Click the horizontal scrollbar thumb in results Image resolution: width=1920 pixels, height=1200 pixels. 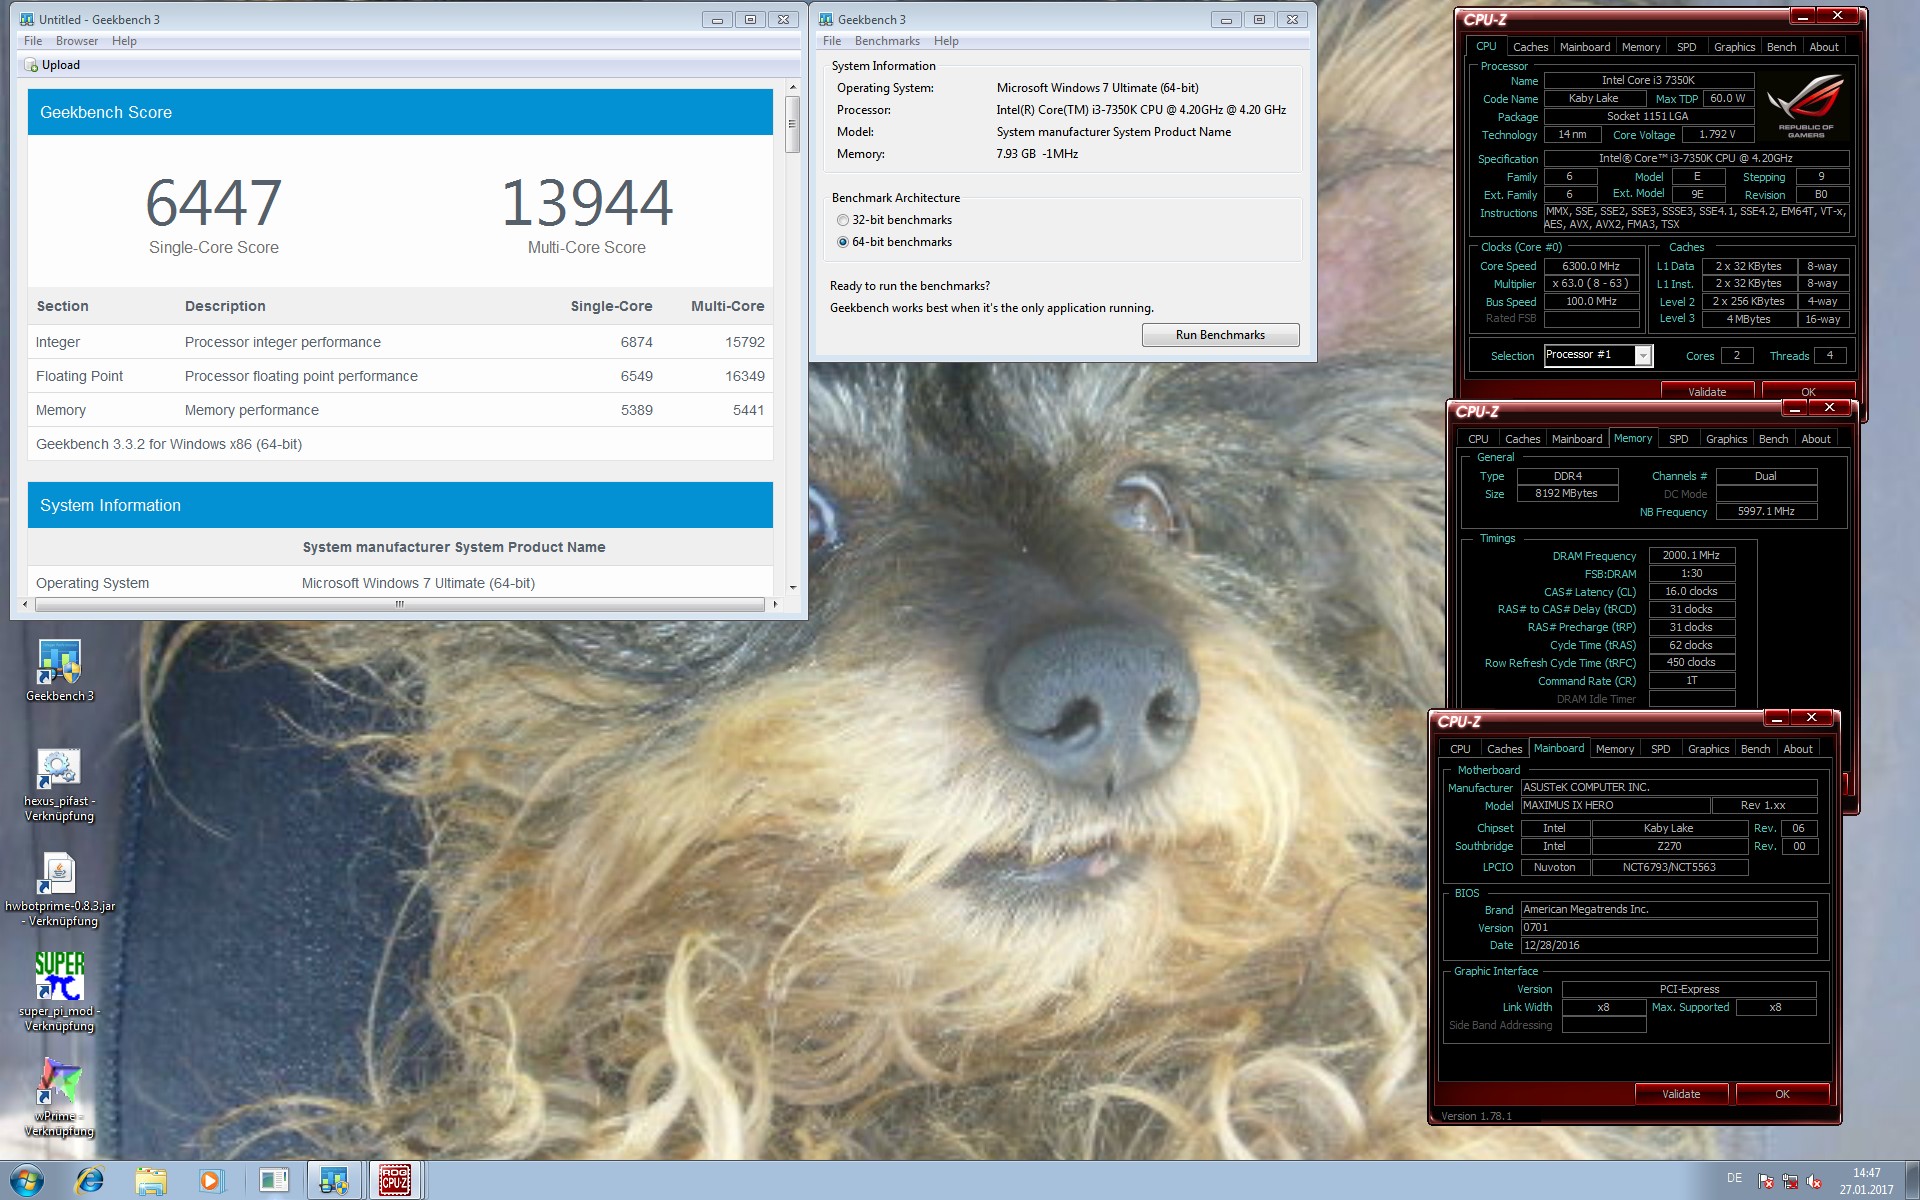(x=400, y=604)
